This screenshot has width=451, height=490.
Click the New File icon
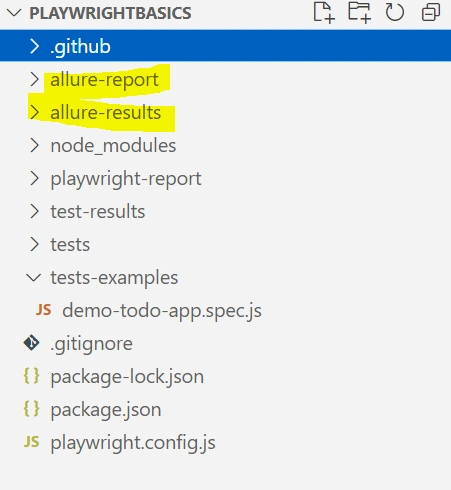pos(324,13)
